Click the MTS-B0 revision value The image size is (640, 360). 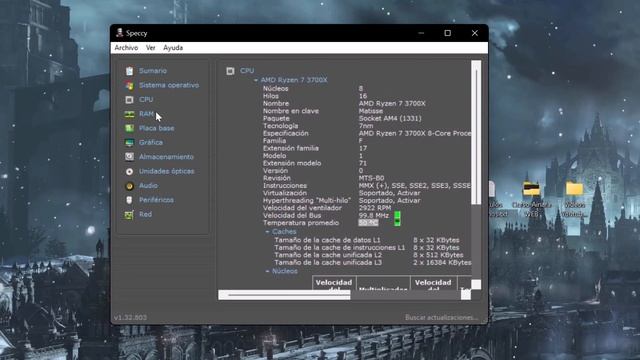click(371, 178)
